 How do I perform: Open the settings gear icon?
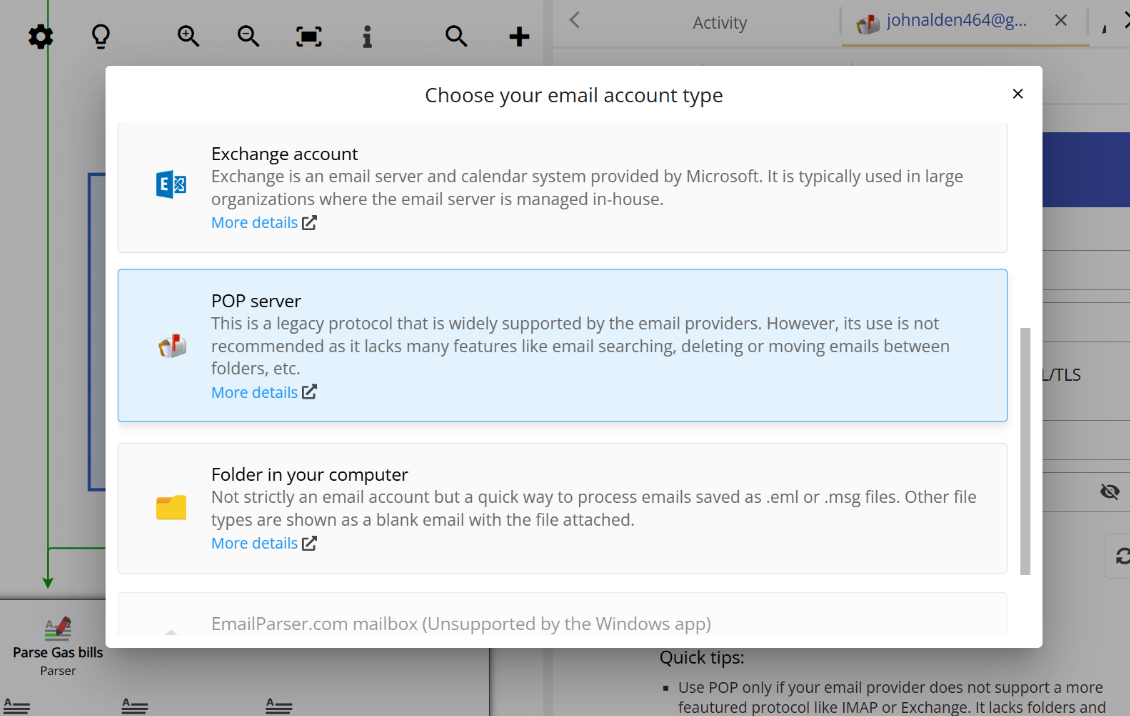[x=40, y=36]
